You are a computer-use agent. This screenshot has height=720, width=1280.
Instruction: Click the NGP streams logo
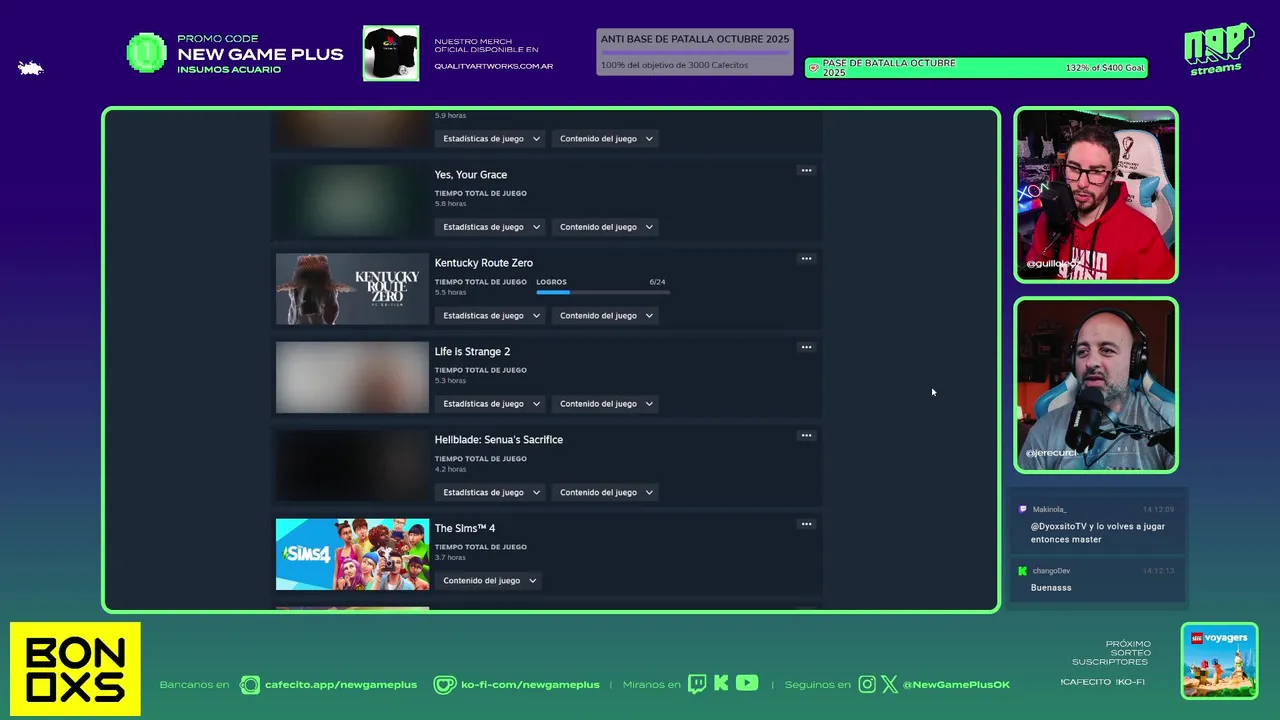(1219, 48)
